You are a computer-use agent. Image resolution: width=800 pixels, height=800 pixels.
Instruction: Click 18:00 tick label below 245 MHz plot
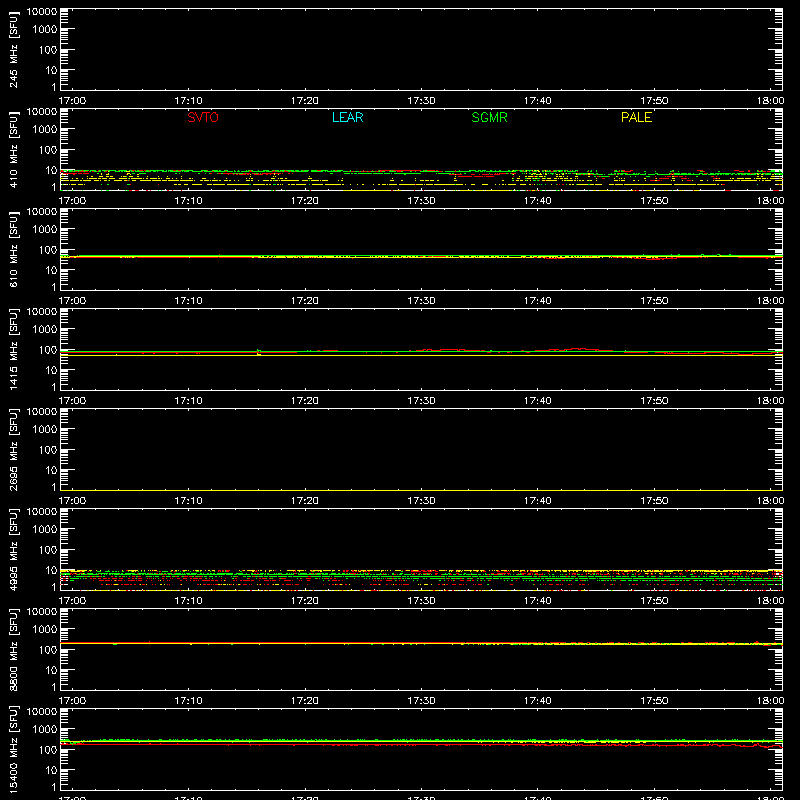(x=770, y=101)
